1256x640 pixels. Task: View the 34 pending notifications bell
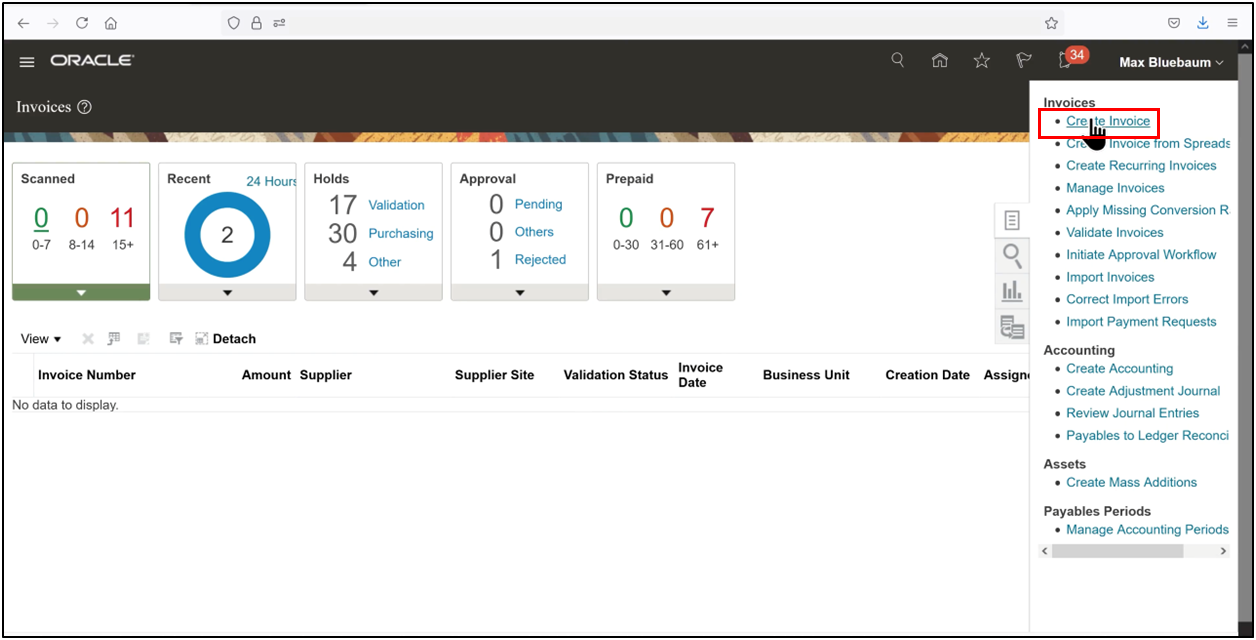(x=1063, y=60)
